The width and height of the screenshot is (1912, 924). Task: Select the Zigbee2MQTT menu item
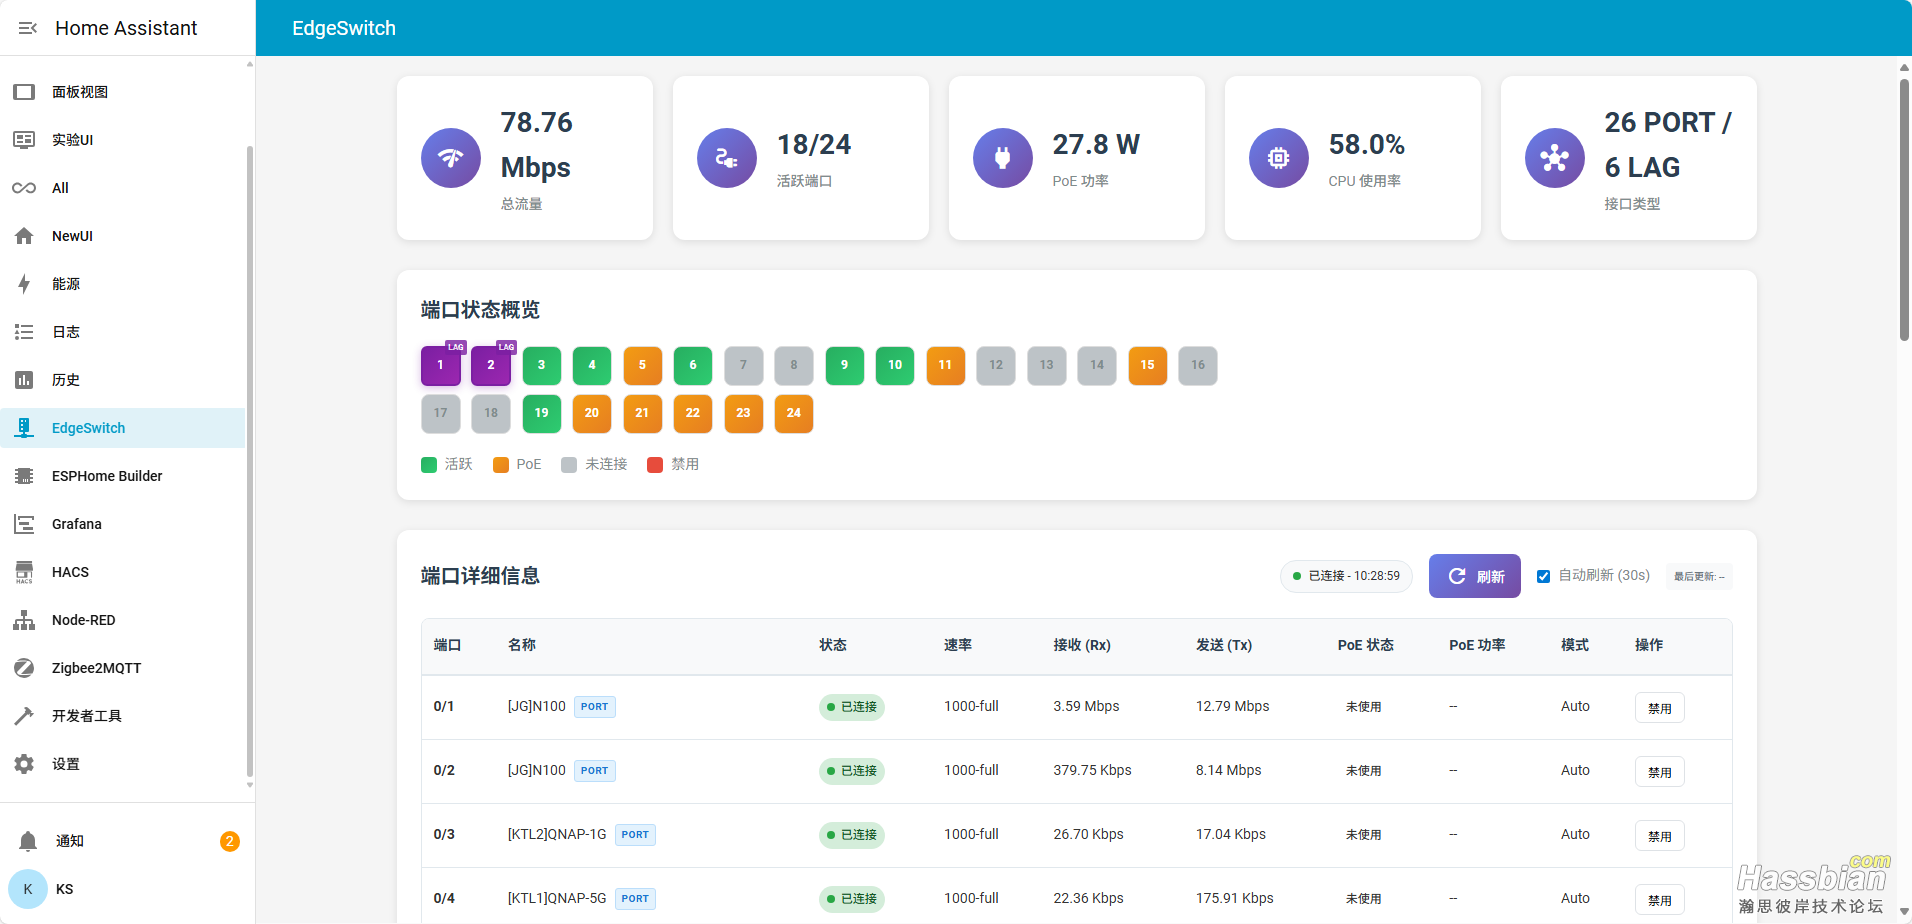pos(122,668)
